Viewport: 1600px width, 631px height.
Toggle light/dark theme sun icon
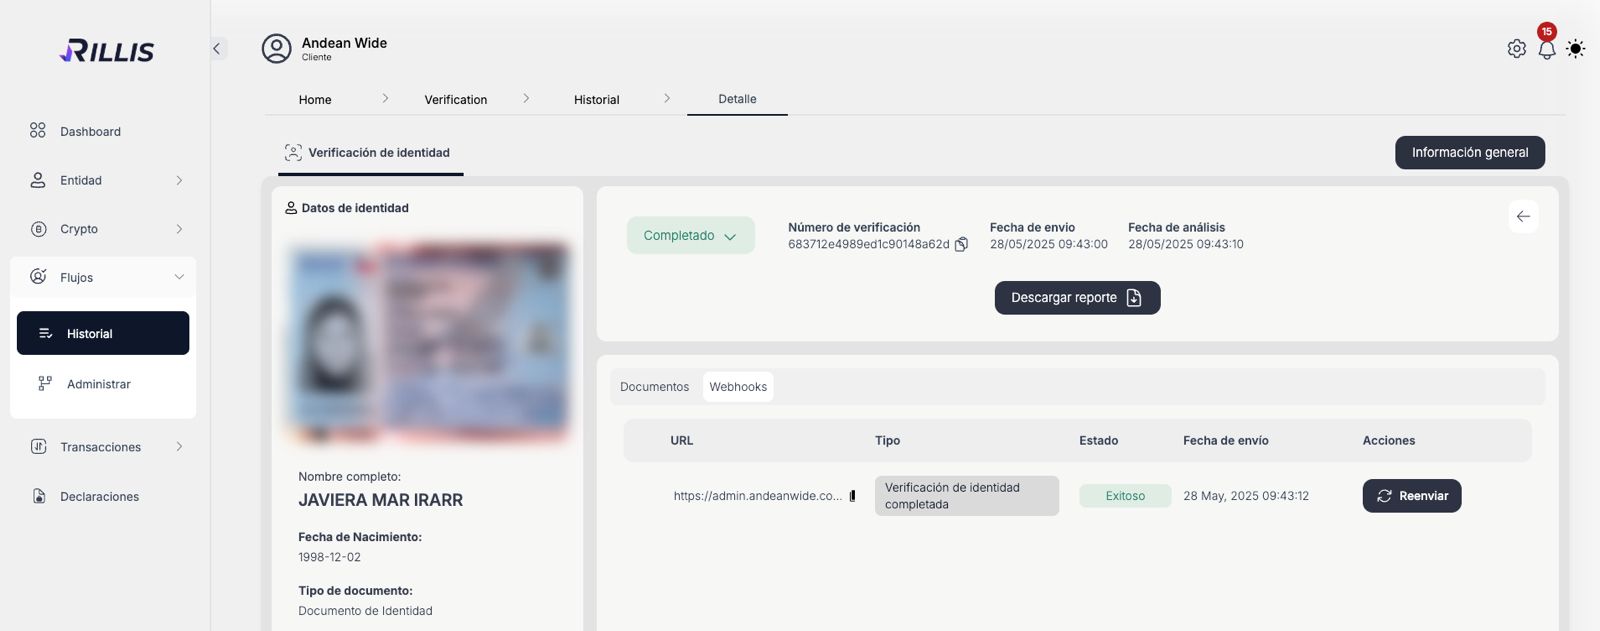[1576, 49]
